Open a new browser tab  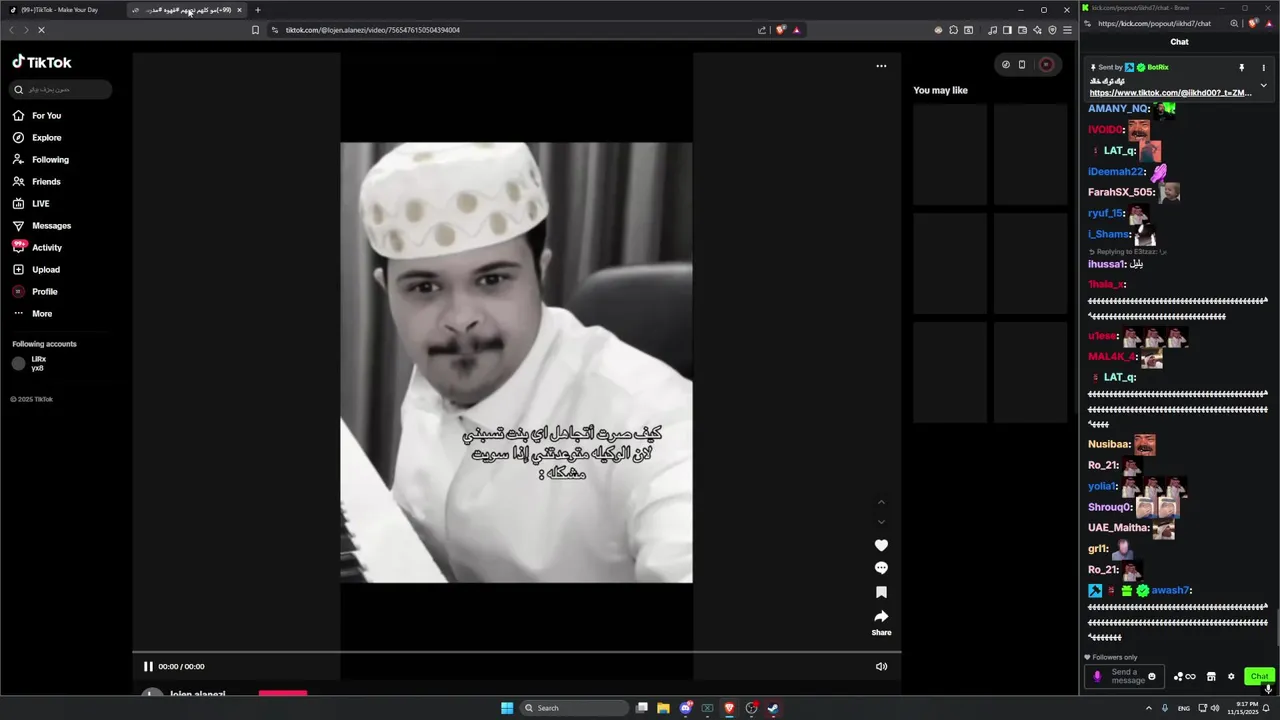pos(258,10)
